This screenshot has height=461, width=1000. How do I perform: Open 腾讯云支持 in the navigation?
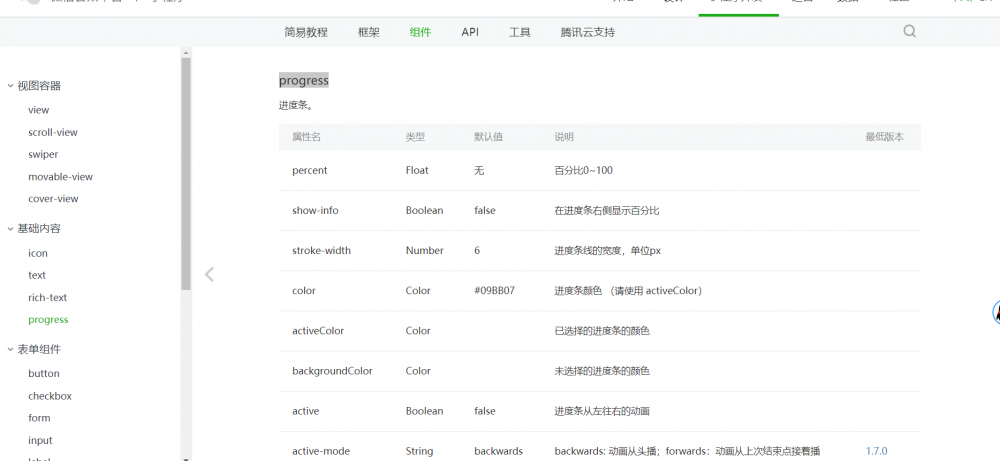tap(588, 32)
